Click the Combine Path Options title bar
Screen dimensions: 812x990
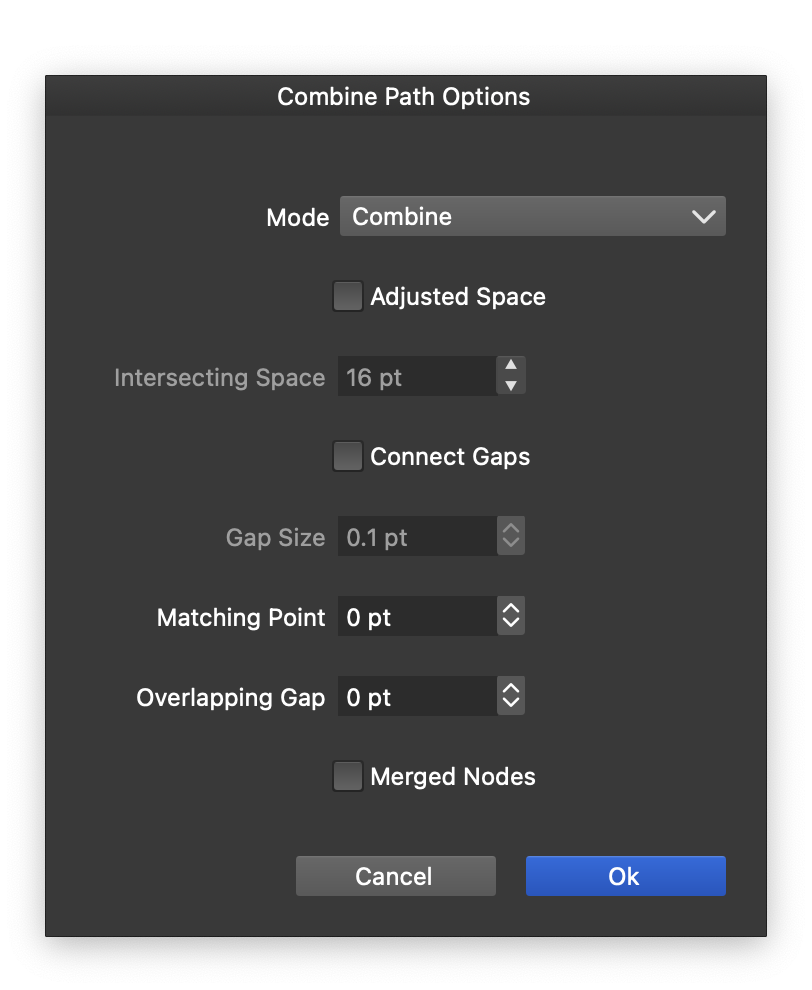(x=404, y=97)
